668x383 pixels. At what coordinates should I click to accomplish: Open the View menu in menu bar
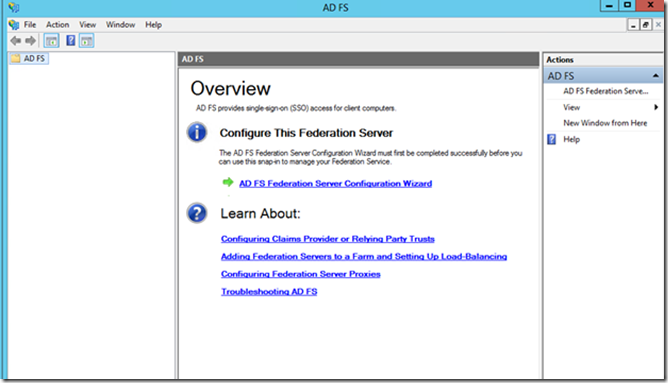(x=87, y=25)
